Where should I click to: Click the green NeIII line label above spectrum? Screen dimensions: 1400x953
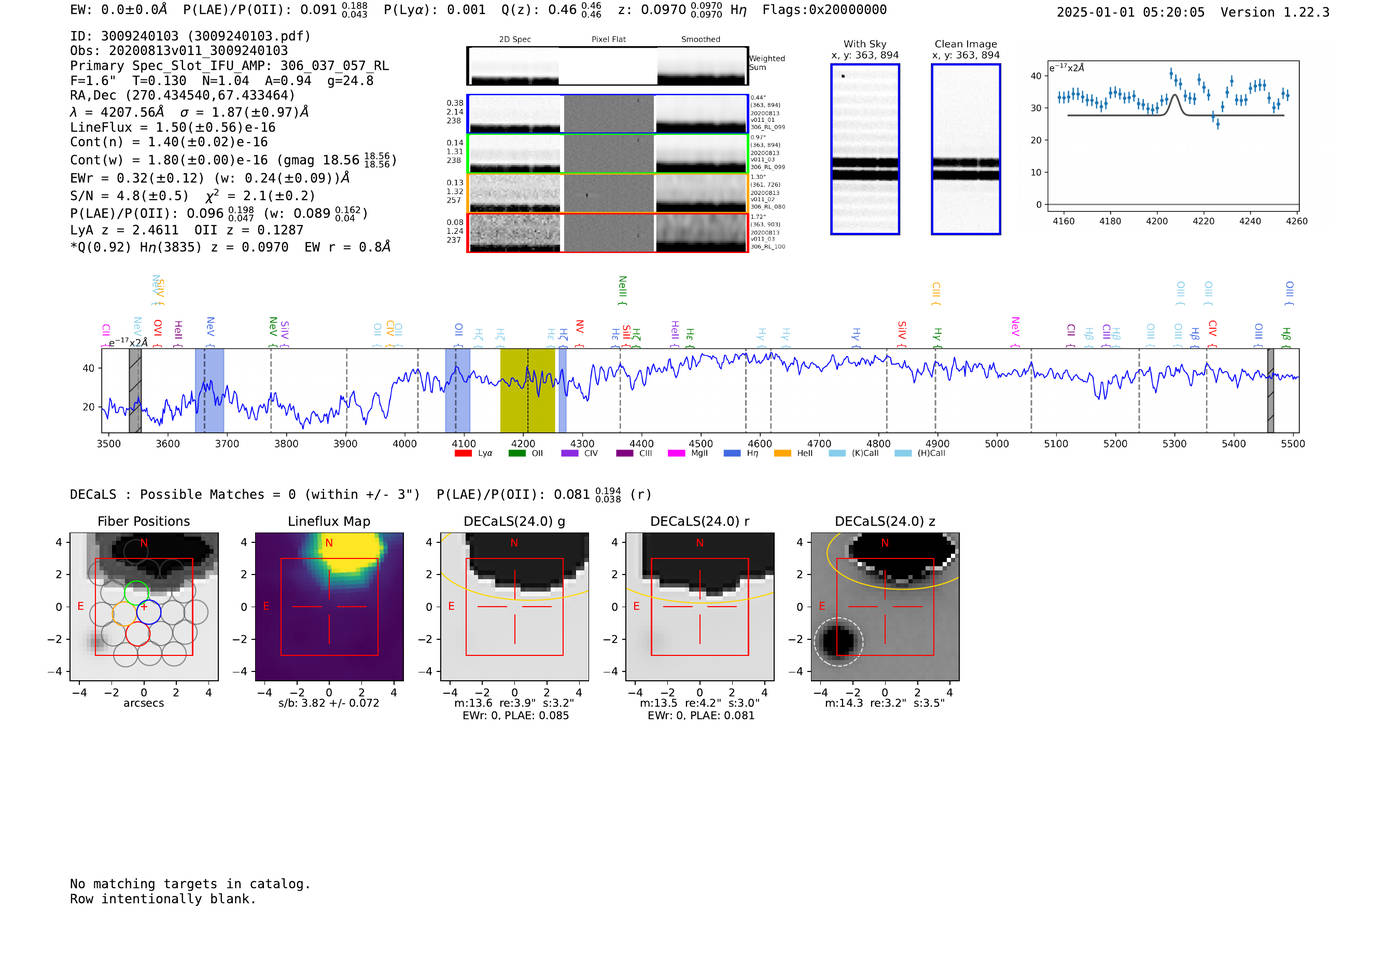click(622, 291)
